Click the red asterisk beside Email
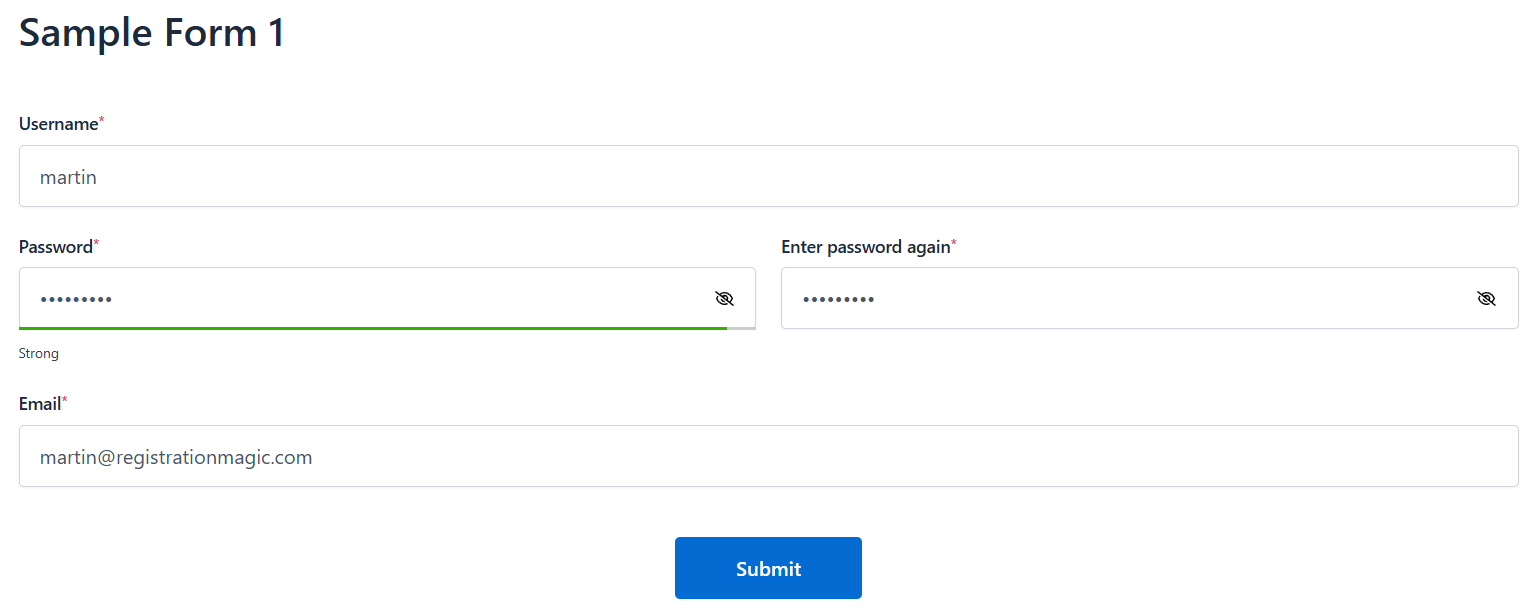Viewport: 1538px width, 614px height. [x=65, y=401]
